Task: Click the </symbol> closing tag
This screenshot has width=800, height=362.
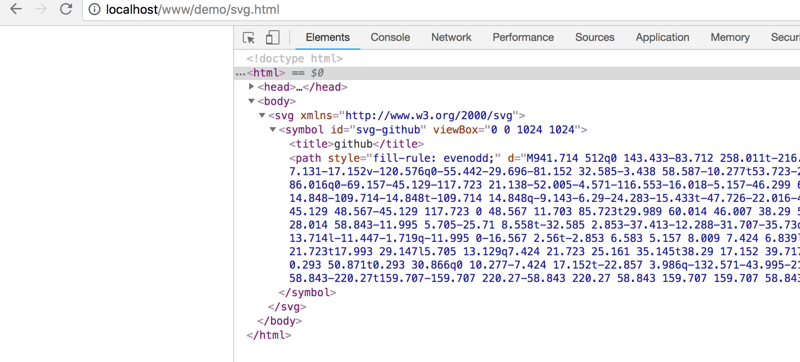Action: (x=308, y=293)
